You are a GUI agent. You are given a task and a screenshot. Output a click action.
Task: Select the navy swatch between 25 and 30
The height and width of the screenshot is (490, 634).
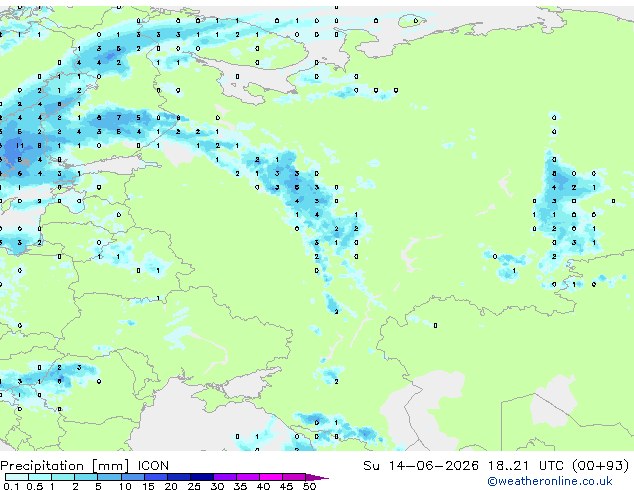coord(202,477)
